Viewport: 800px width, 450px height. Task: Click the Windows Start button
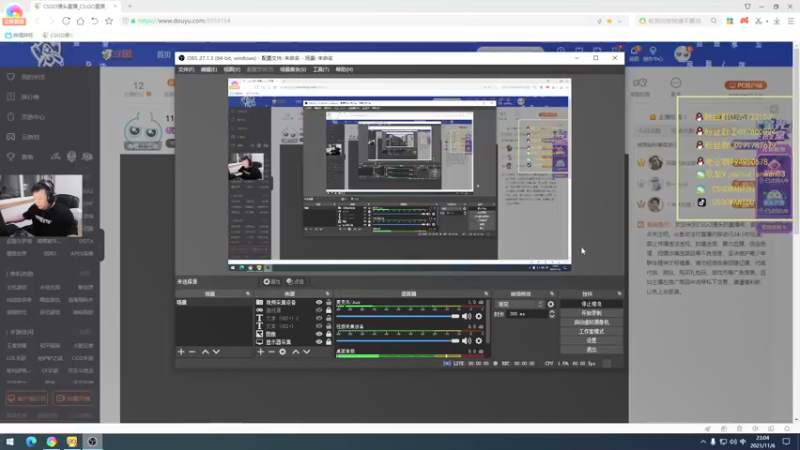10,441
